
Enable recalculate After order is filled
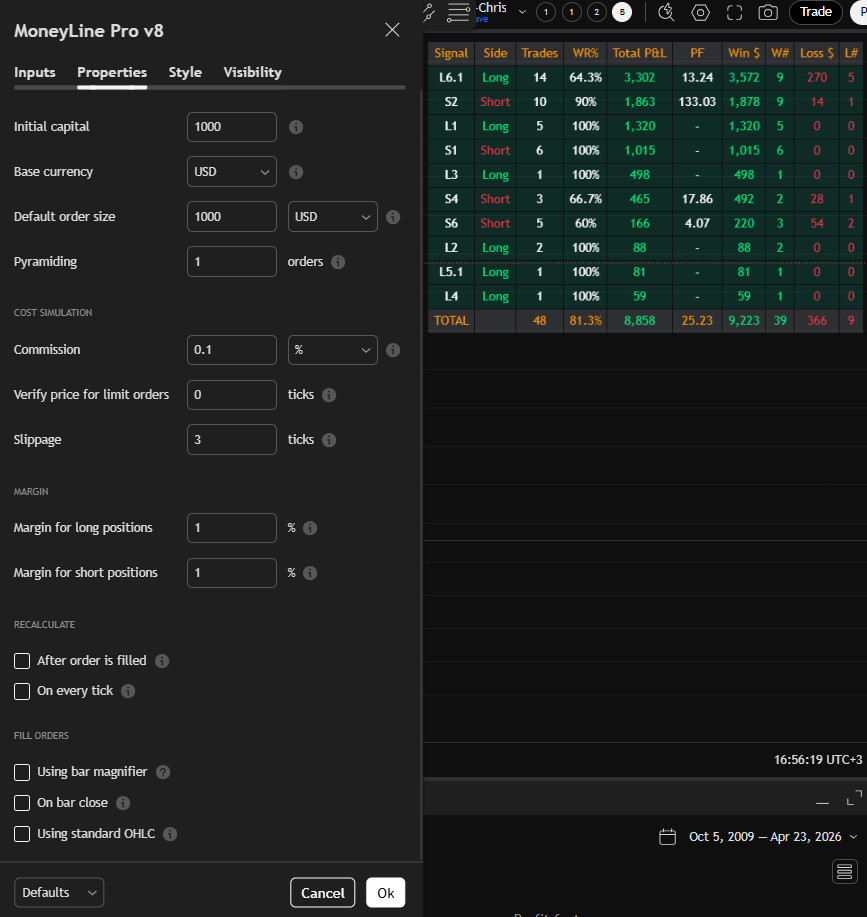22,661
